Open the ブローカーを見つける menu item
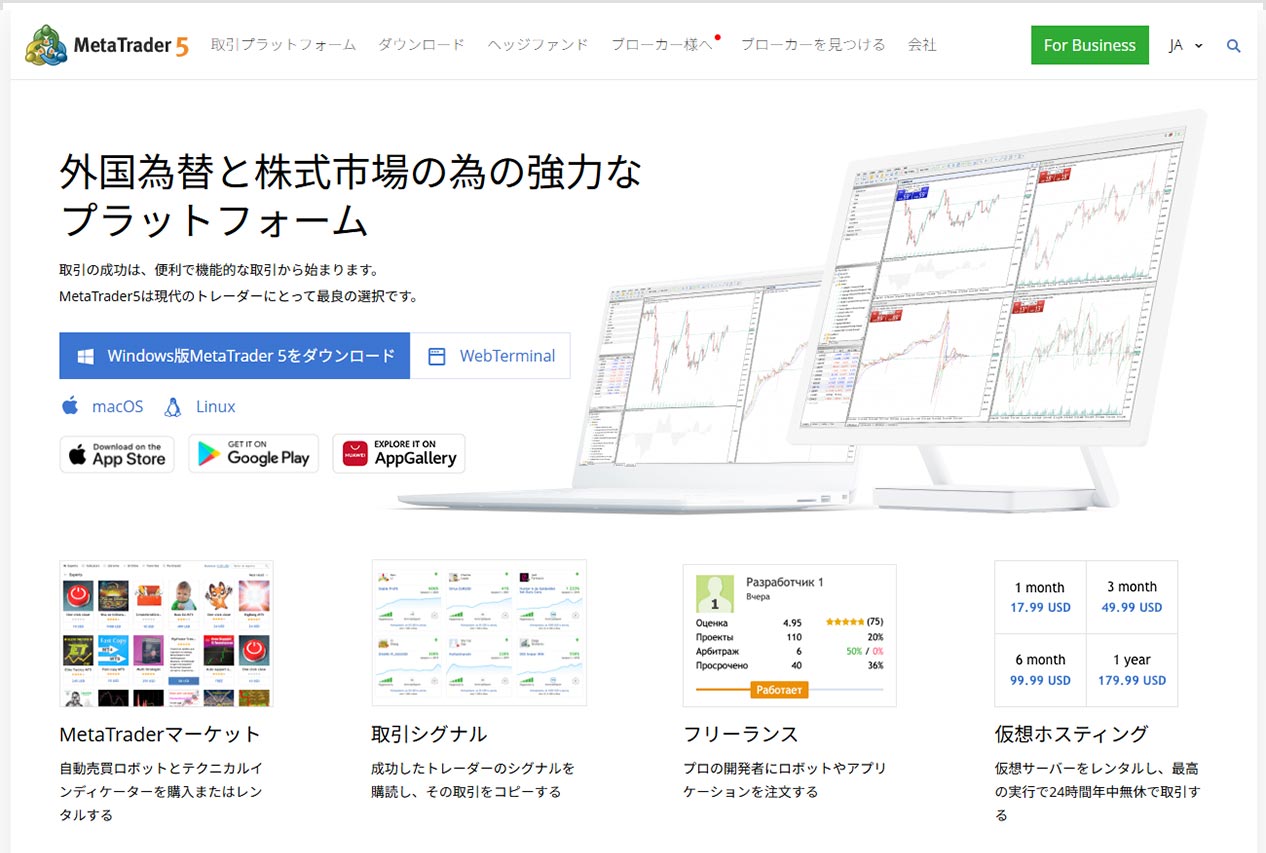The image size is (1266, 853). point(813,45)
